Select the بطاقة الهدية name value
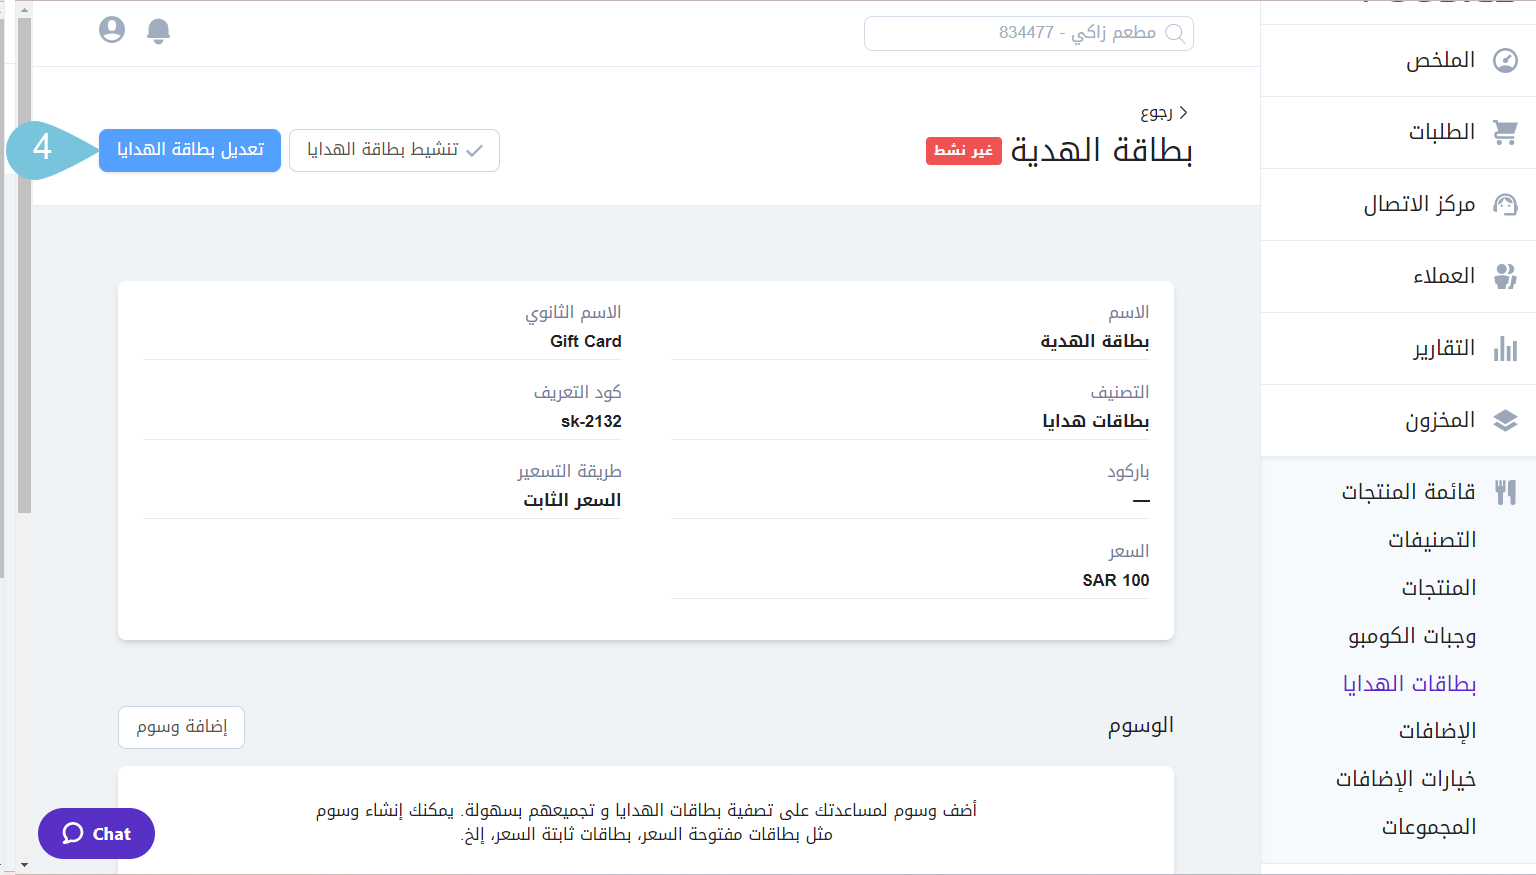Image resolution: width=1536 pixels, height=875 pixels. click(1095, 341)
